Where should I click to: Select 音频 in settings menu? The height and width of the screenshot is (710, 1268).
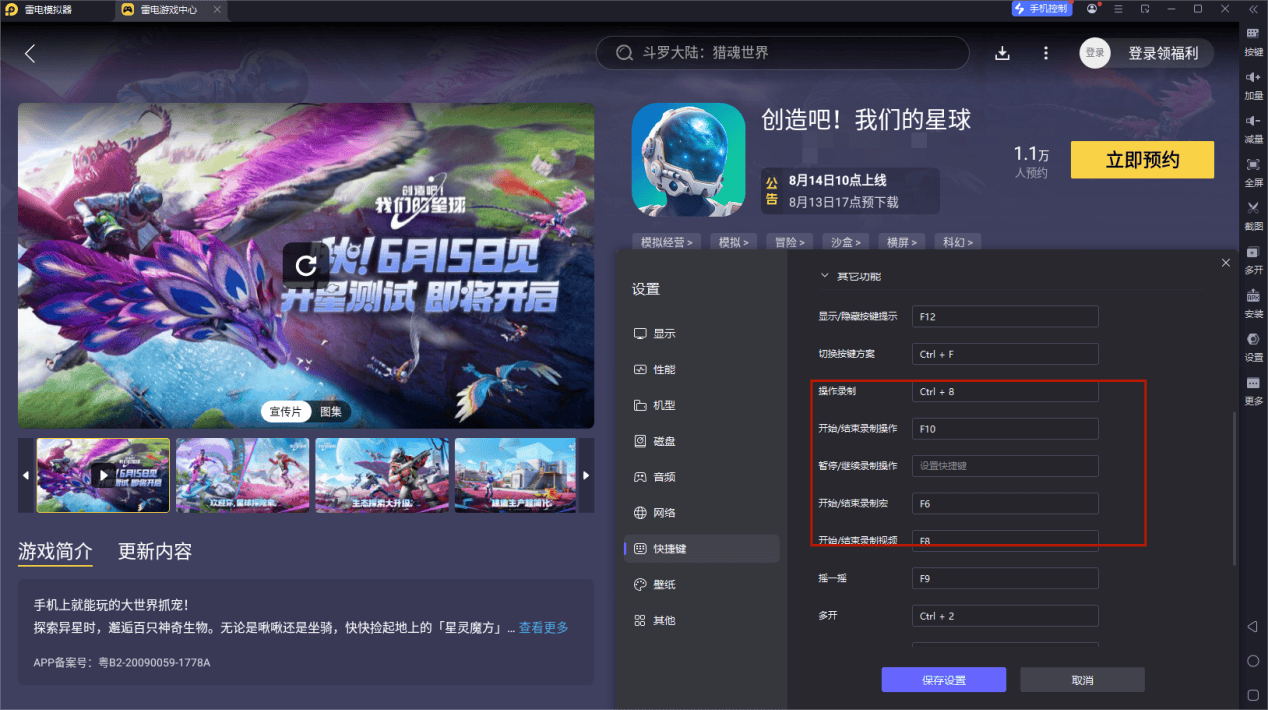coord(701,477)
